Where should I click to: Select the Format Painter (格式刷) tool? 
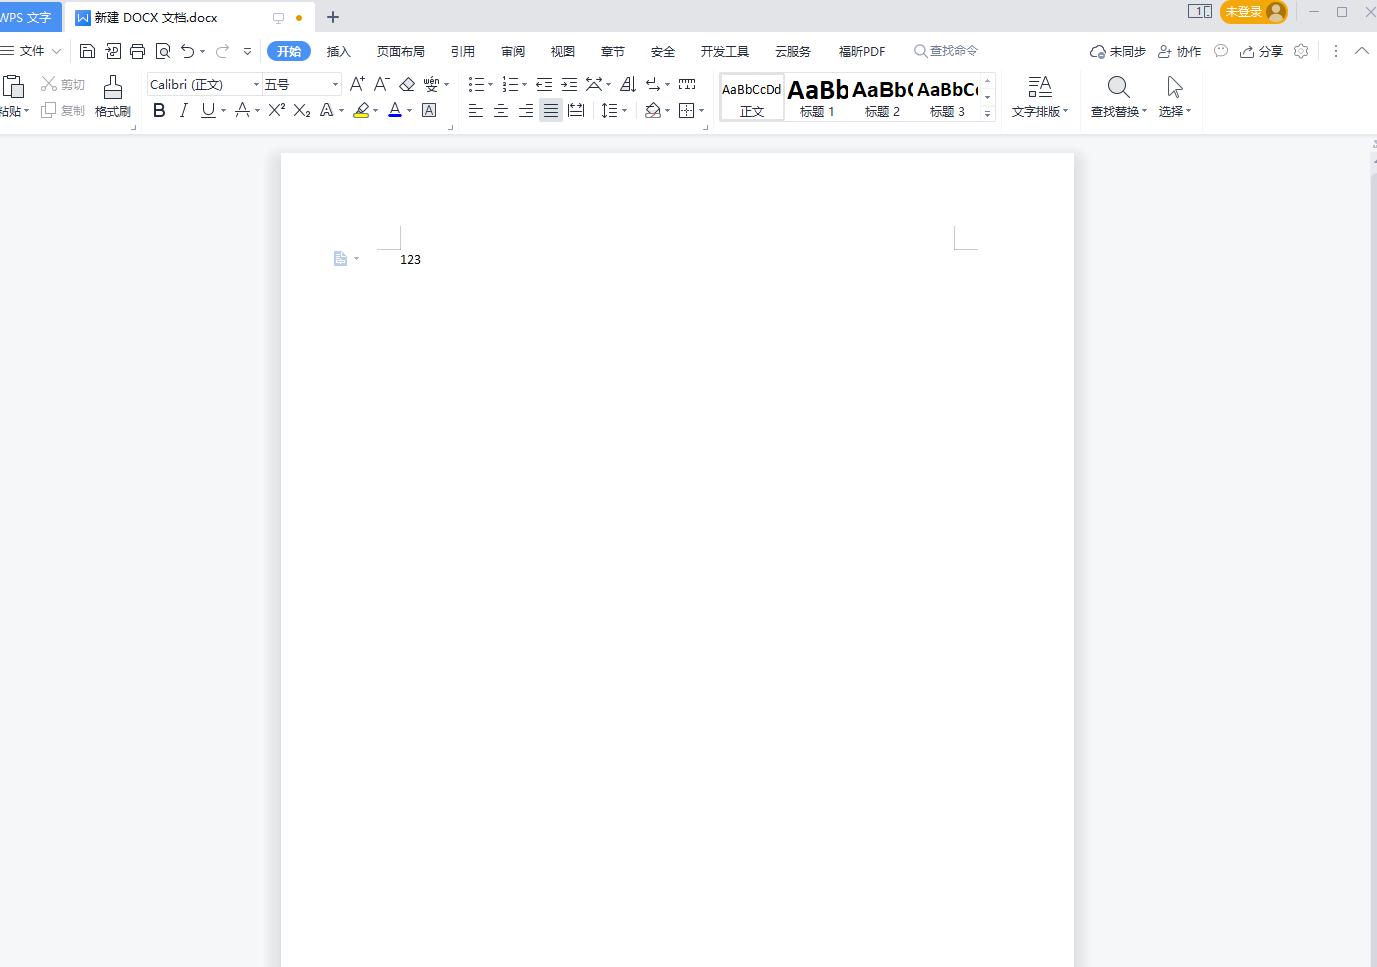coord(113,97)
